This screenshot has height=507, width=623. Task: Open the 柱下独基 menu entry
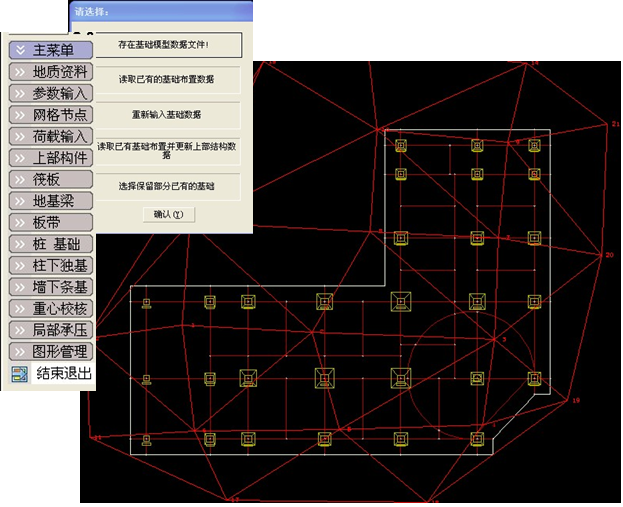(x=50, y=265)
